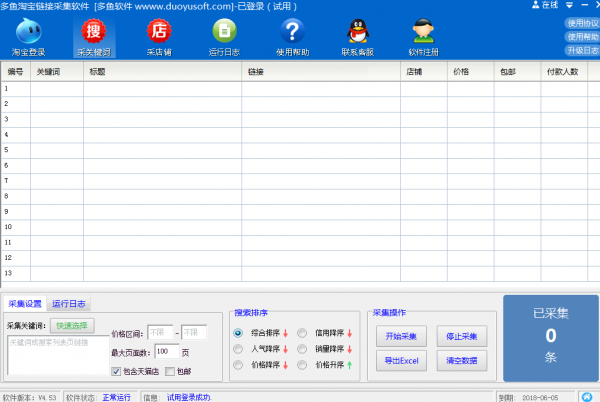The image size is (600, 402).
Task: Open the 使用协议 link
Action: tap(582, 23)
